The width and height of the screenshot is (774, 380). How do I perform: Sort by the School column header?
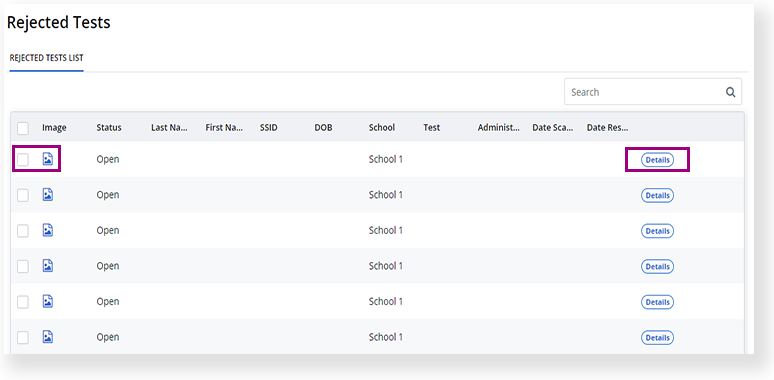click(382, 127)
